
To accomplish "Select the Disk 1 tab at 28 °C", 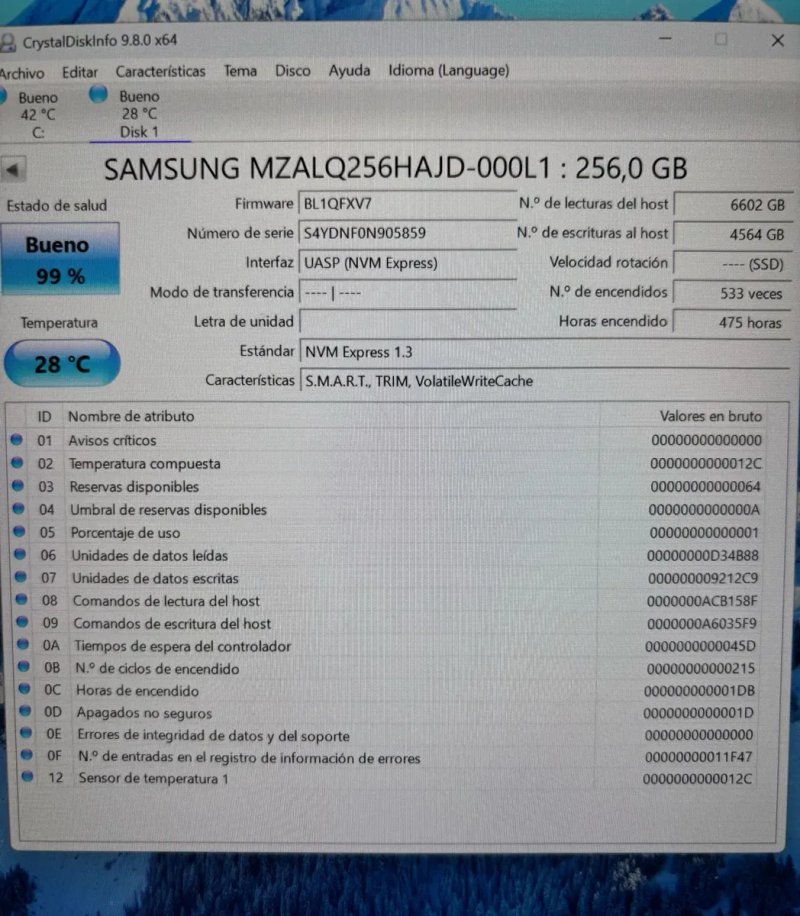I will [x=139, y=114].
